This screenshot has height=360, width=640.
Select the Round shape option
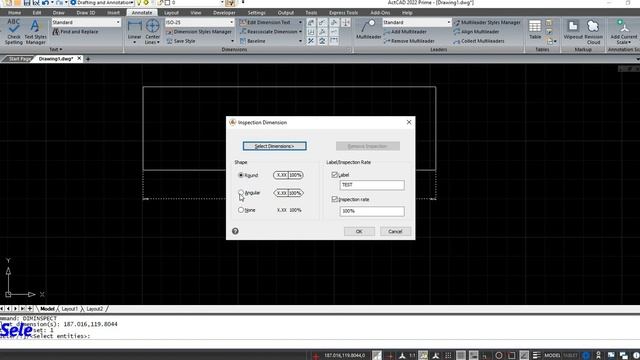[x=241, y=175]
